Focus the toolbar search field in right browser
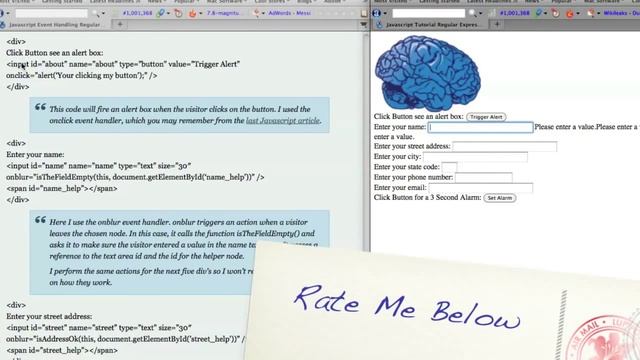Image resolution: width=640 pixels, height=360 pixels. 429,13
